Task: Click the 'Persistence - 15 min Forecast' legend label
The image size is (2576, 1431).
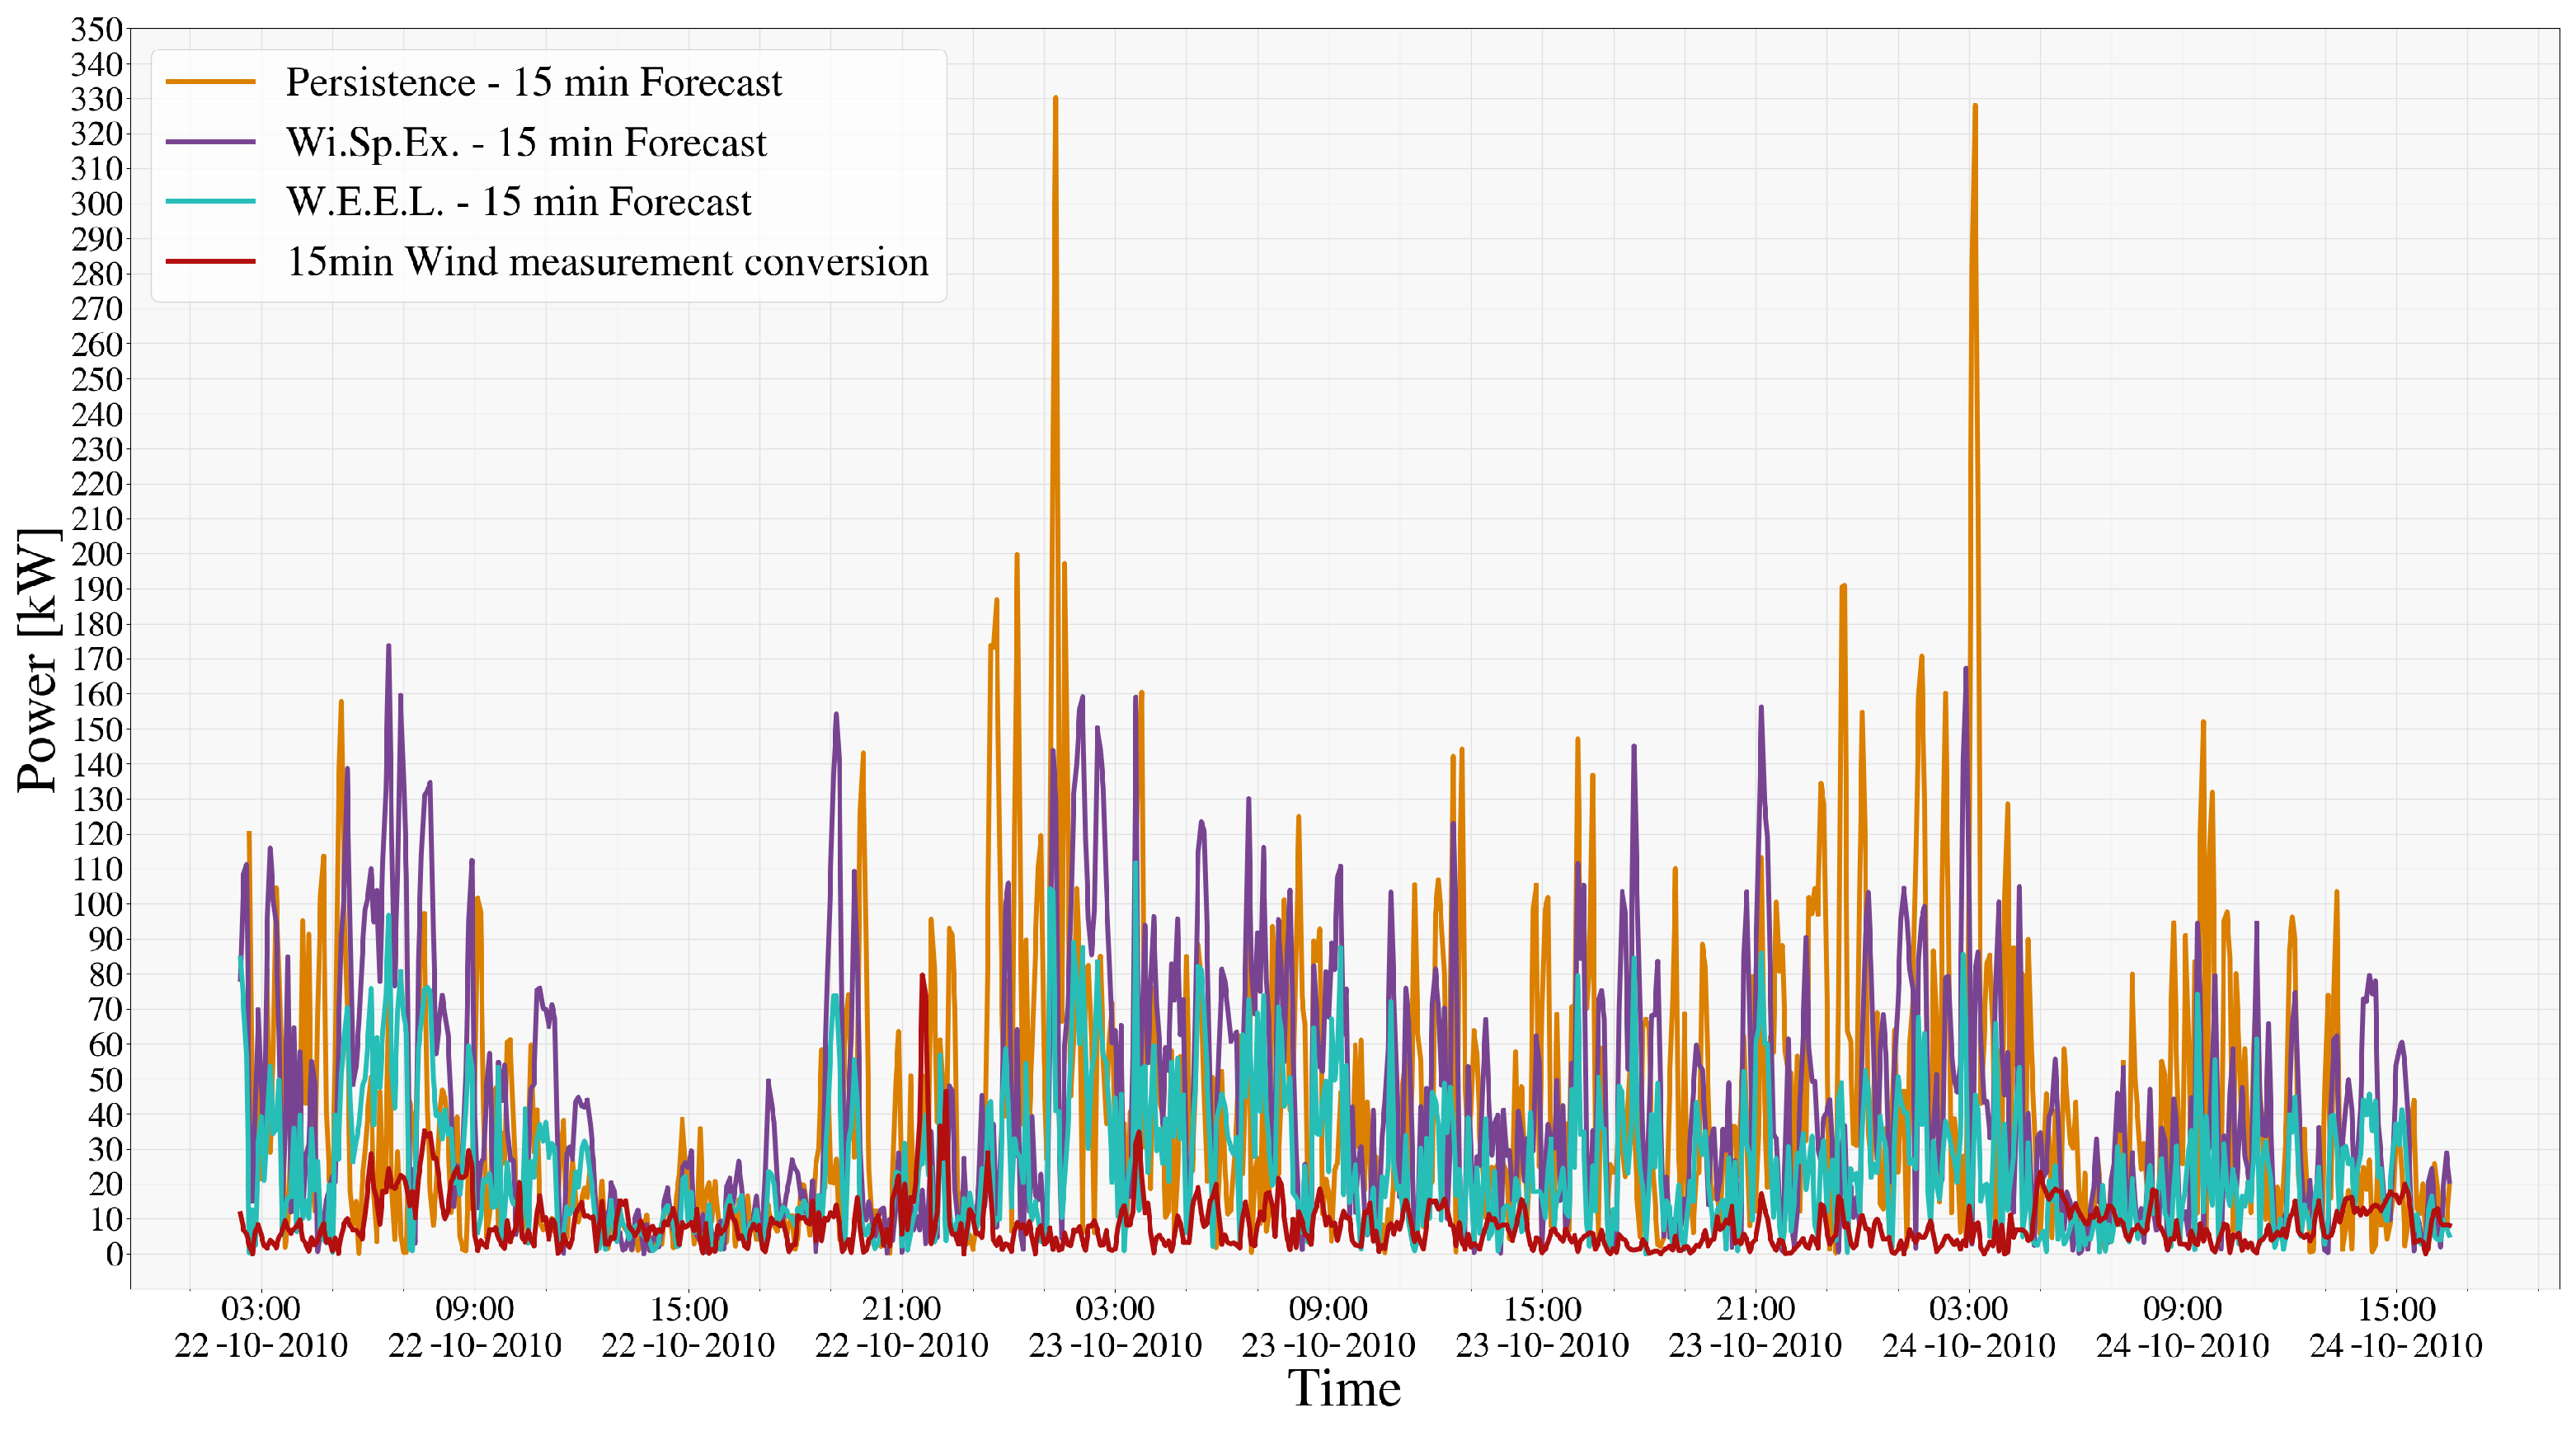Action: click(x=533, y=82)
